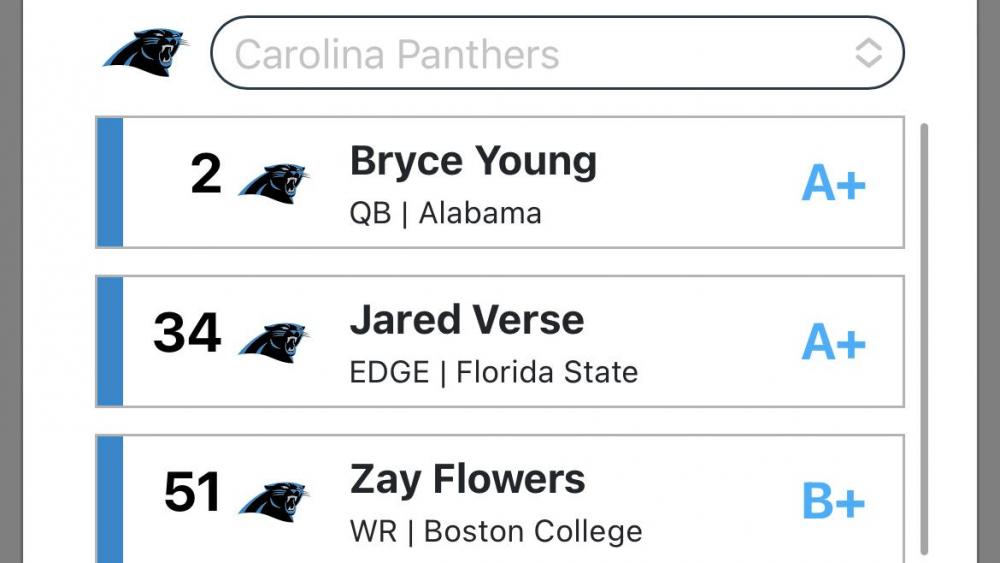Image resolution: width=1000 pixels, height=563 pixels.
Task: Click the blue bar on Jared Verse card
Action: (110, 341)
